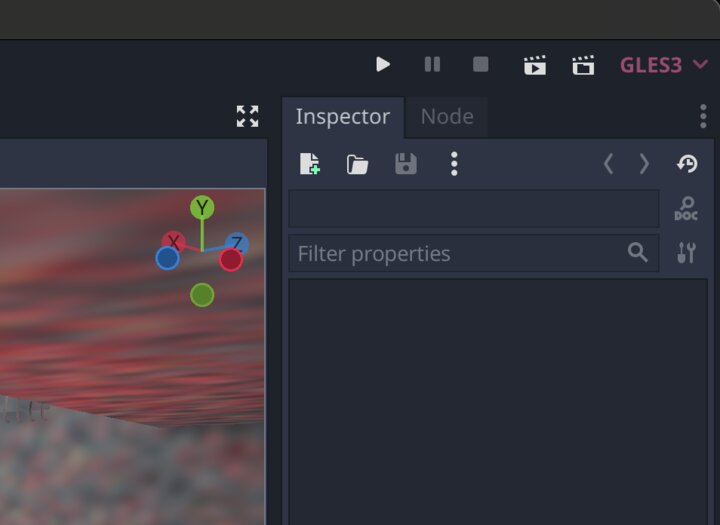This screenshot has width=720, height=525.
Task: Stop the running scene
Action: point(481,64)
